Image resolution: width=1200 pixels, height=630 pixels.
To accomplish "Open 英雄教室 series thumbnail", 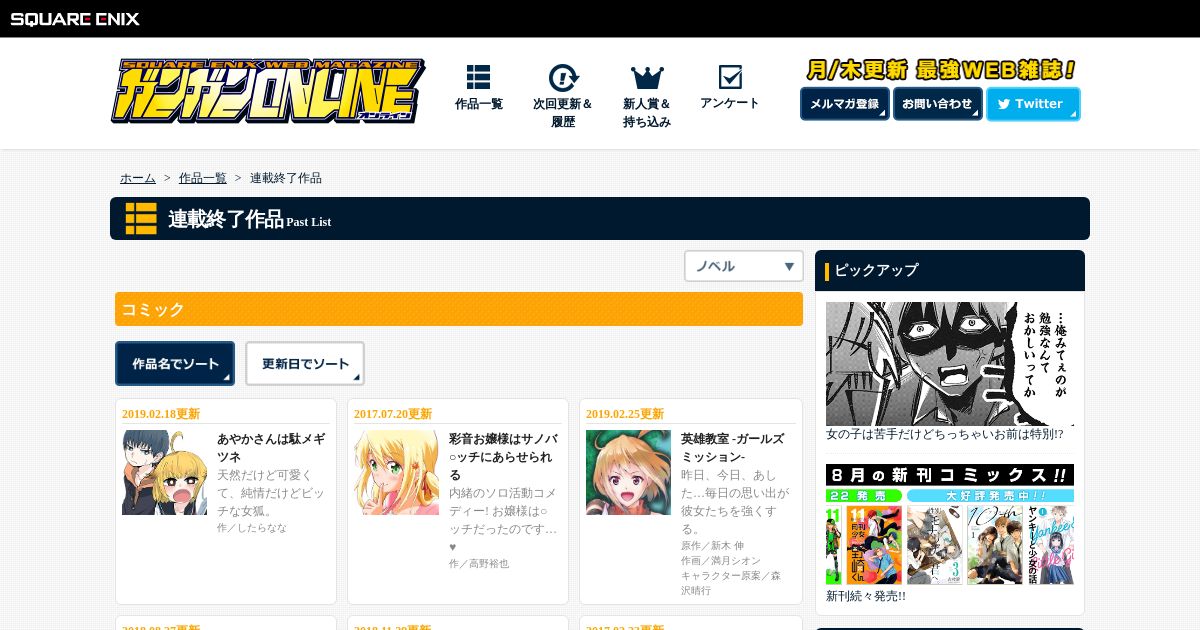I will 628,472.
